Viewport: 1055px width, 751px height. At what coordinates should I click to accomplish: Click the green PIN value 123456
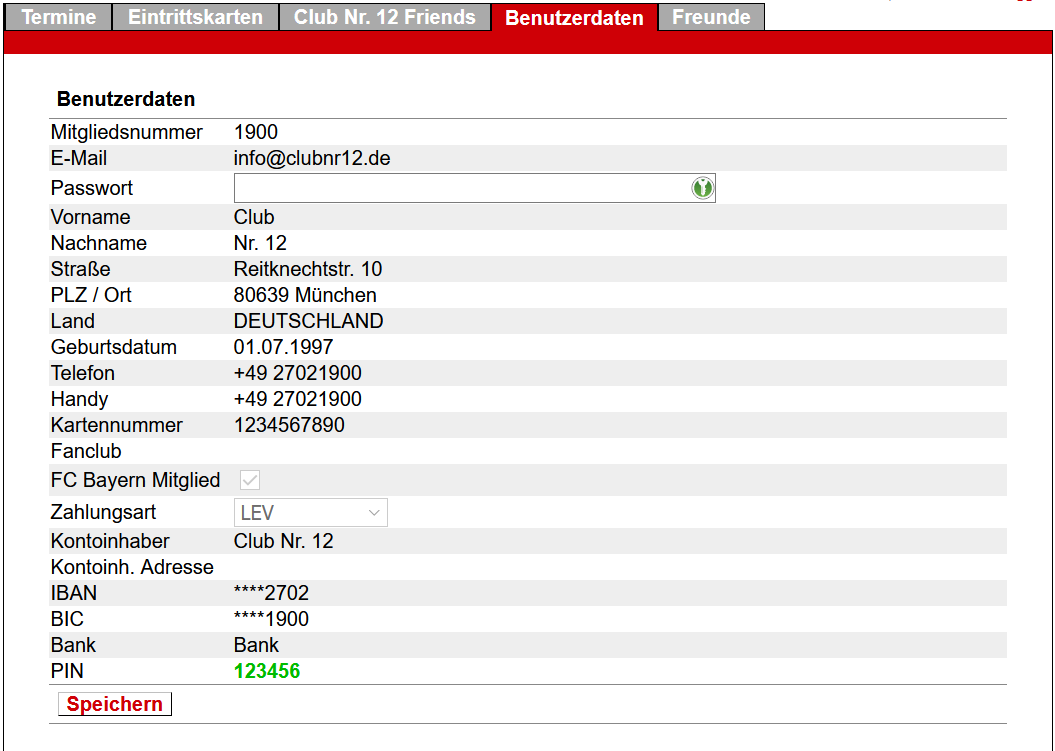pyautogui.click(x=267, y=671)
